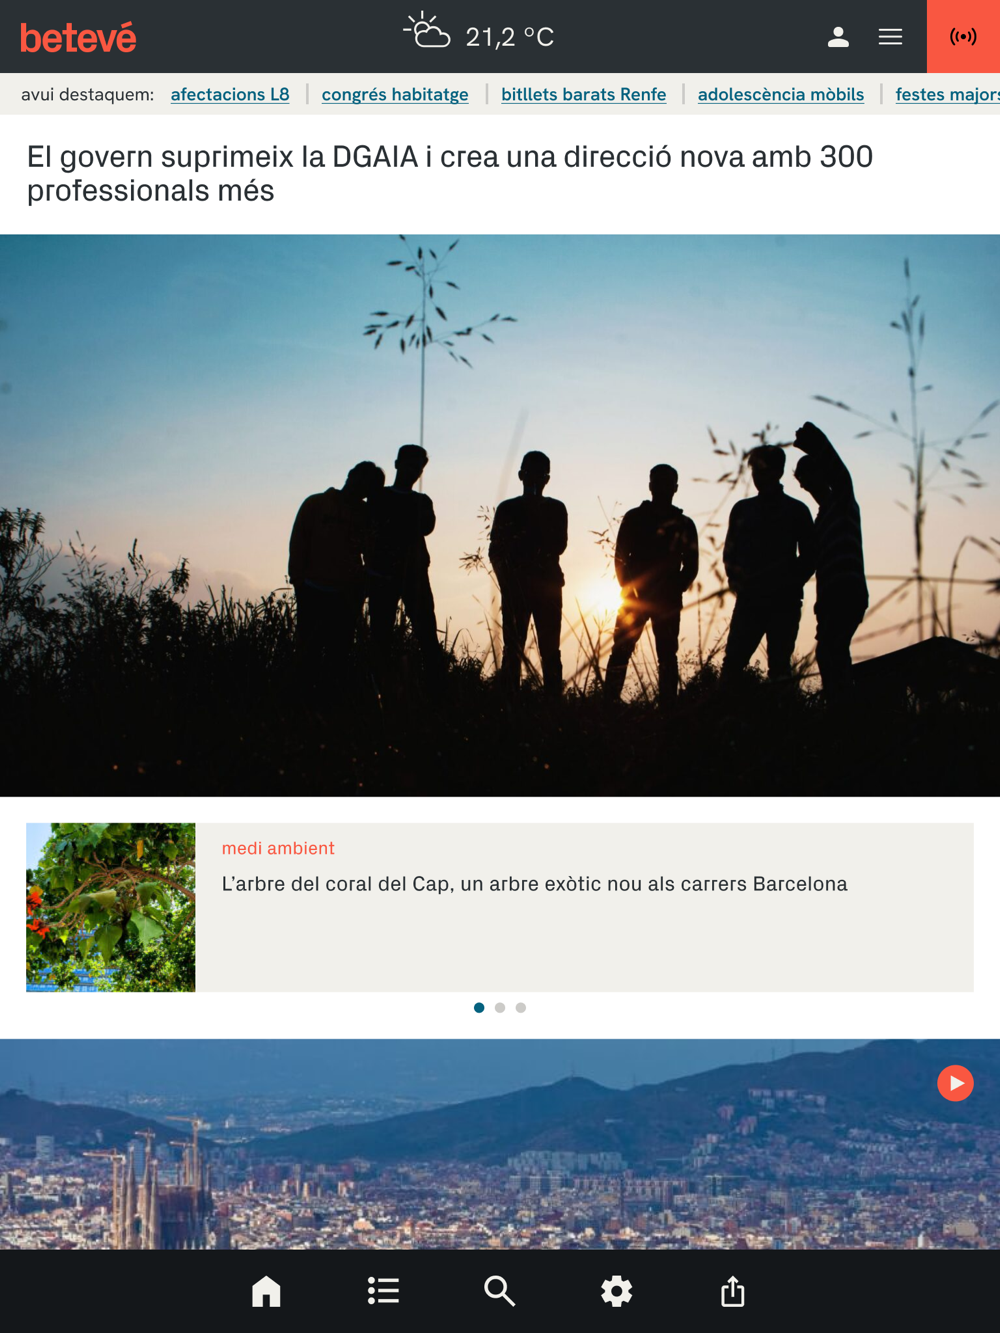Open 'congrés habitatge' topic link

395,94
